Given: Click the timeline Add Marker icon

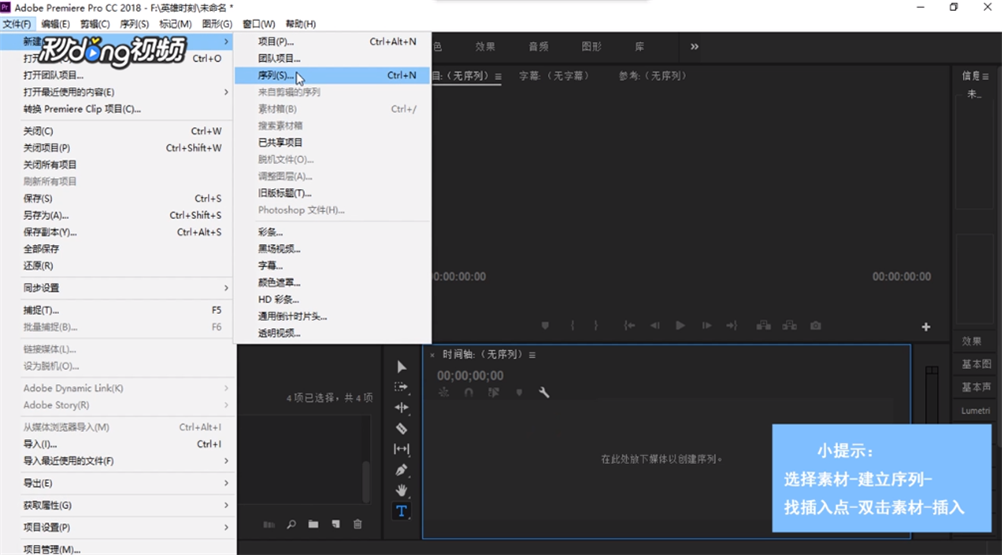Looking at the screenshot, I should pos(519,393).
